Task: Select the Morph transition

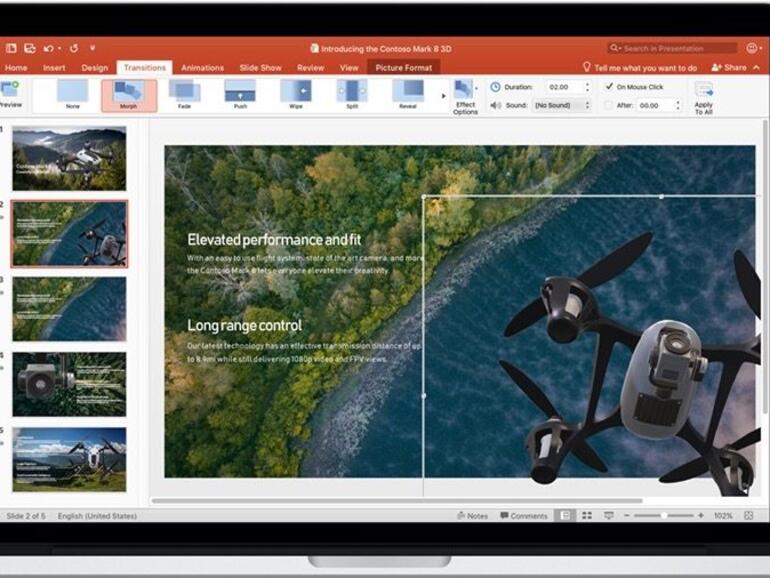Action: 129,95
